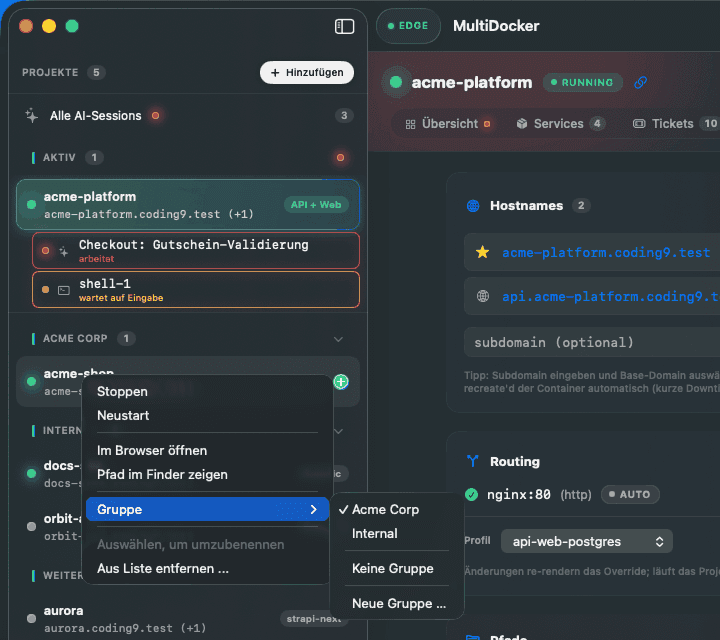The image size is (720, 640).
Task: Switch to the Services tab
Action: [560, 124]
